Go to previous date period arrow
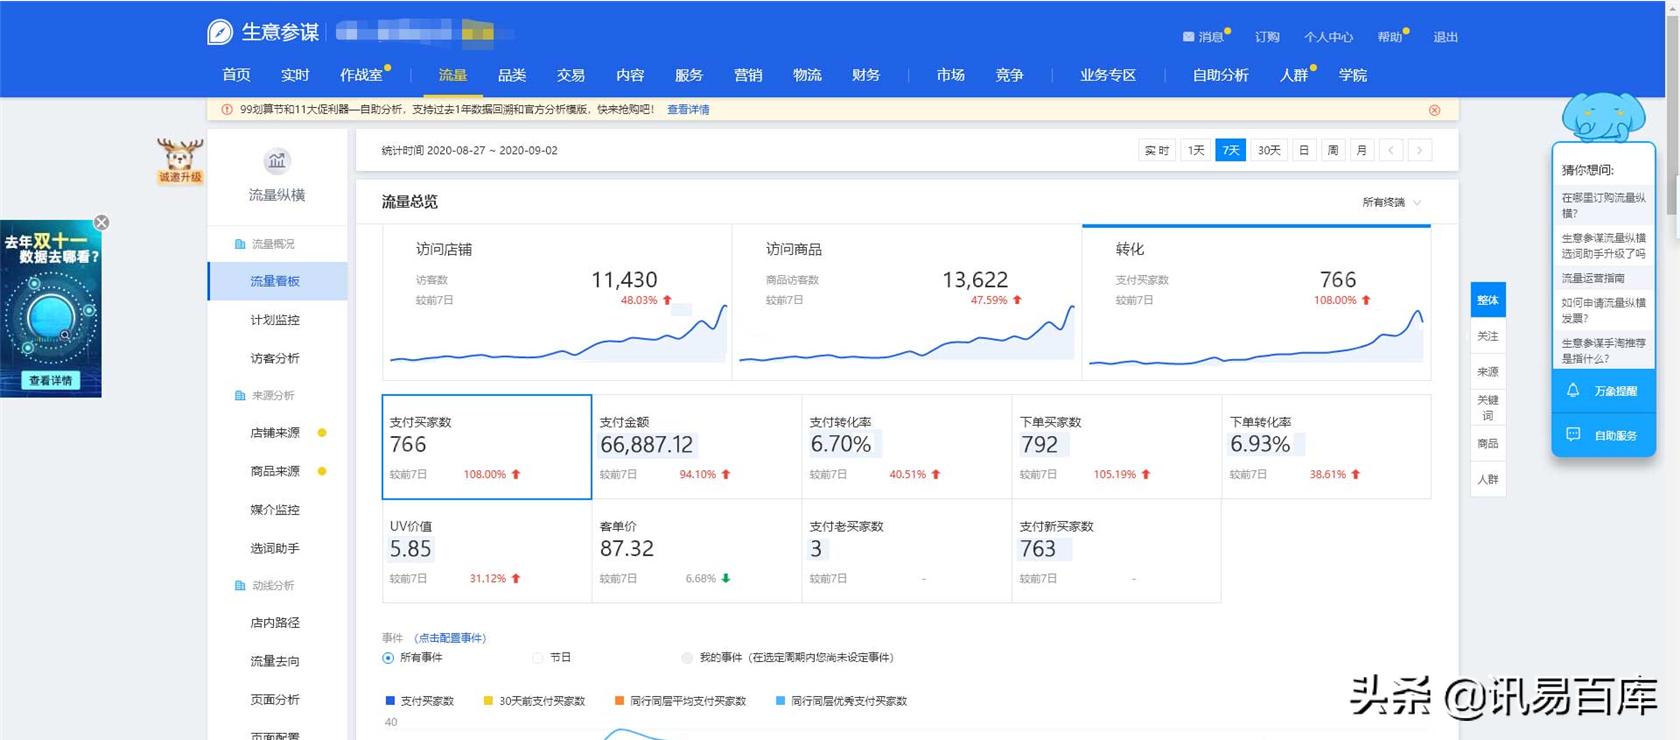Image resolution: width=1680 pixels, height=740 pixels. point(1390,150)
